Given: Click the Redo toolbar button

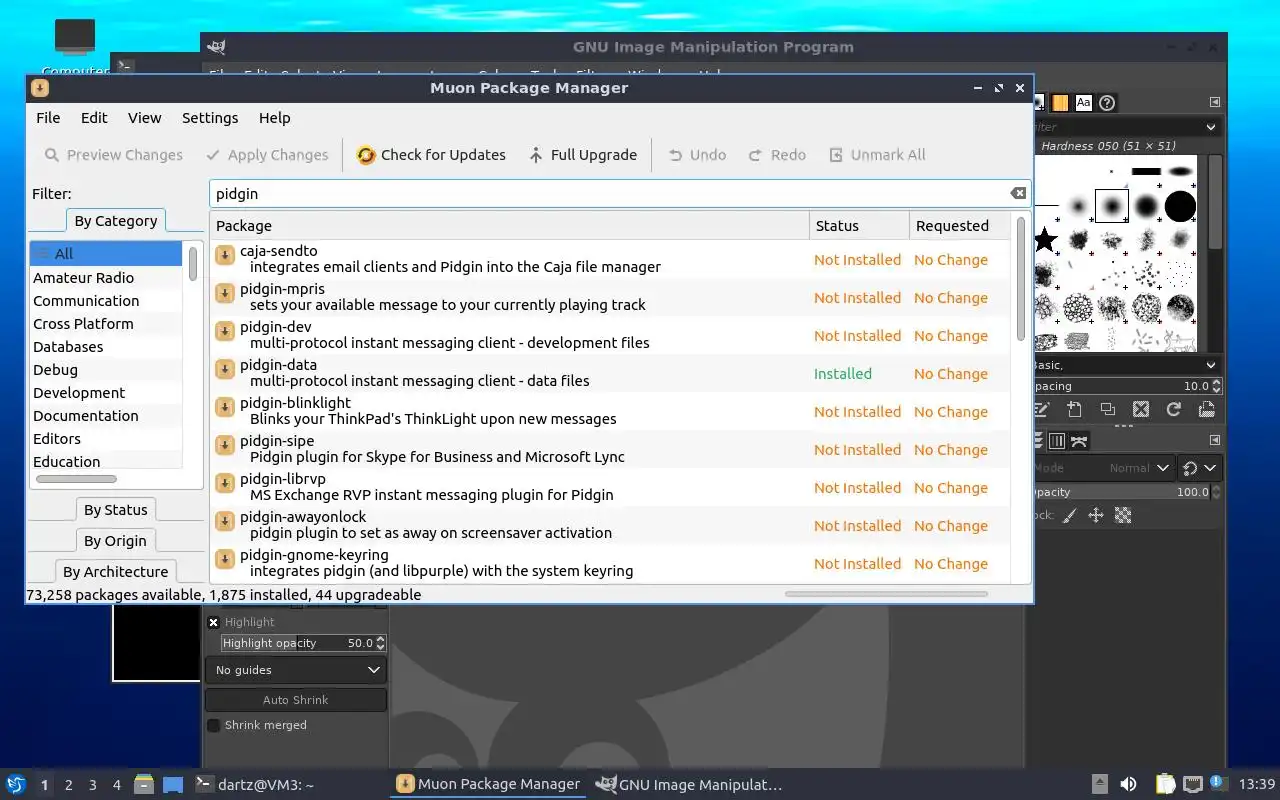Looking at the screenshot, I should coord(777,155).
